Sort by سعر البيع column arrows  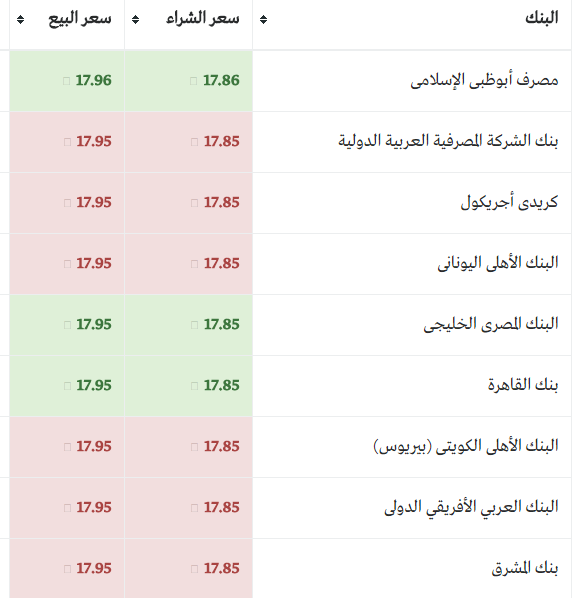[x=21, y=19]
